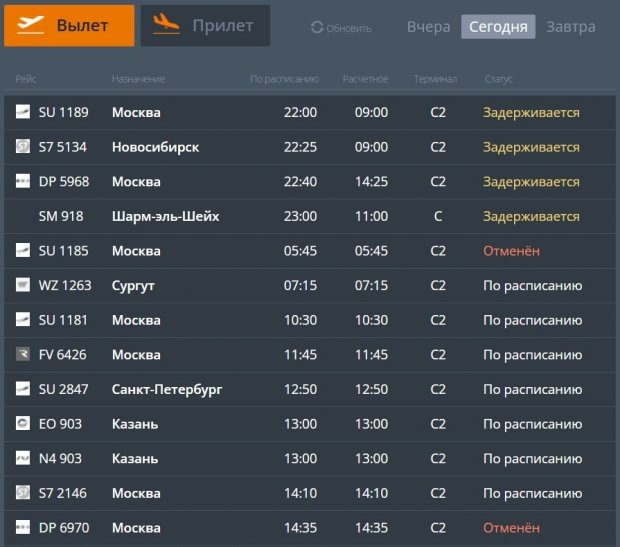Click По расписанию status of WZ 1263

pyautogui.click(x=533, y=286)
